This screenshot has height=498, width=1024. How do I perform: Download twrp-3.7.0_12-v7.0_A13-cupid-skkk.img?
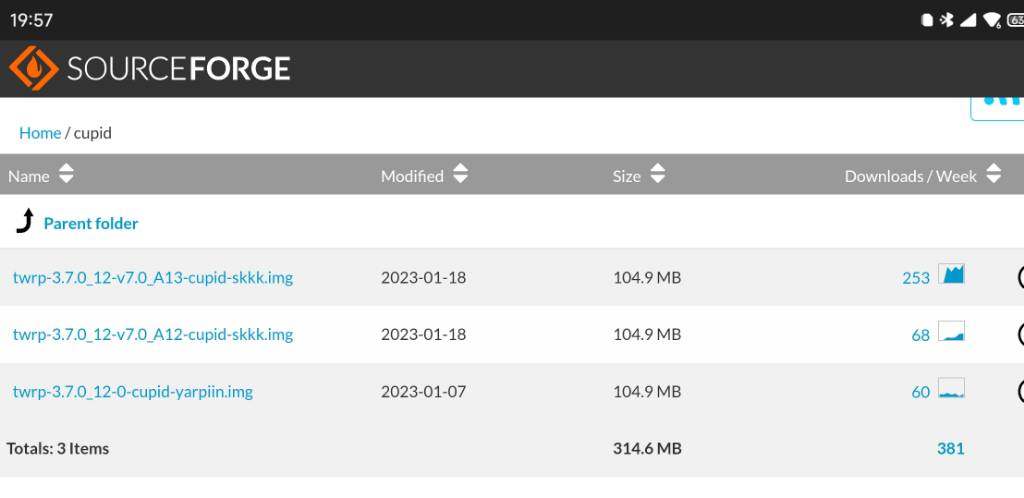click(153, 277)
